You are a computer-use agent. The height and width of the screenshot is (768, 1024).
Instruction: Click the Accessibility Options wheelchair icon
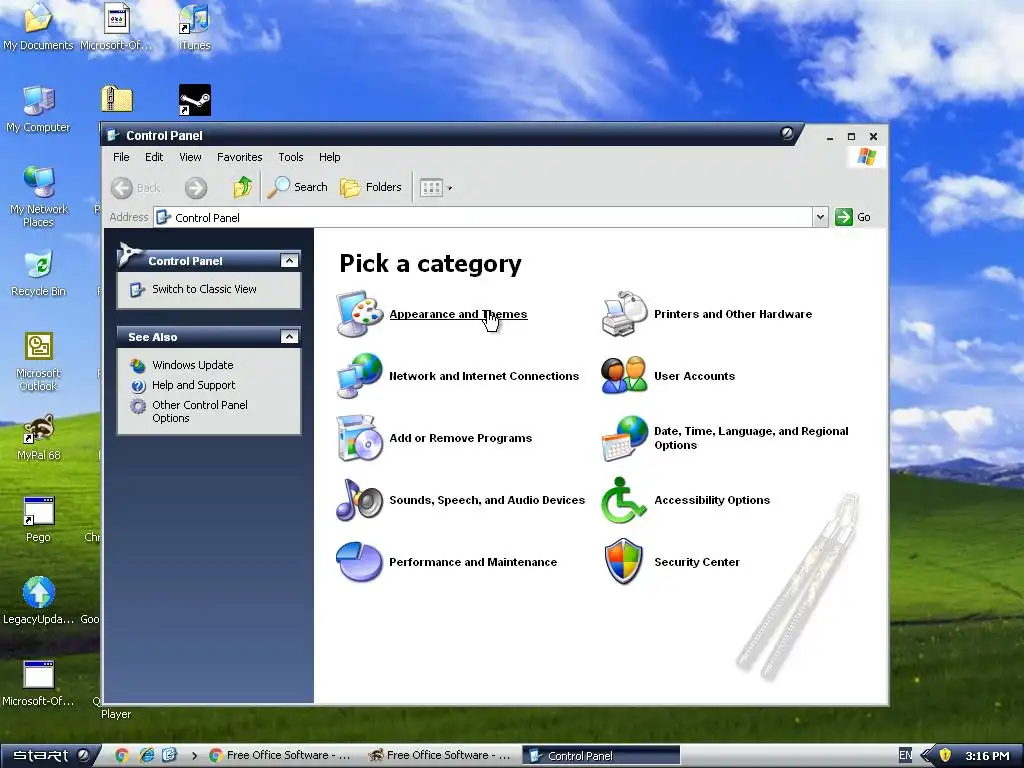tap(624, 500)
